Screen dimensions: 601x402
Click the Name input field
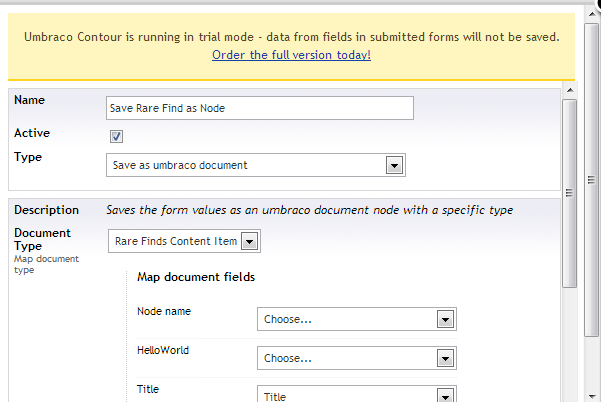260,108
